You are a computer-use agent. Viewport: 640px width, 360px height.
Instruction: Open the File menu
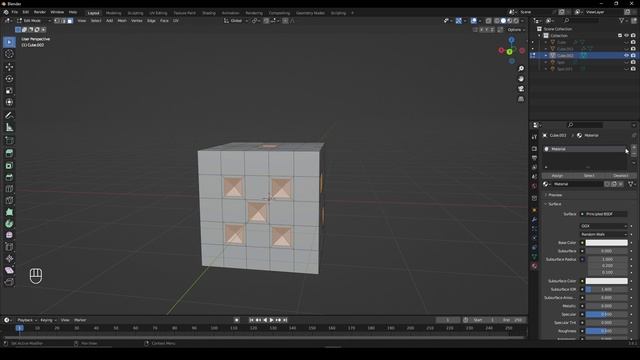[x=15, y=12]
